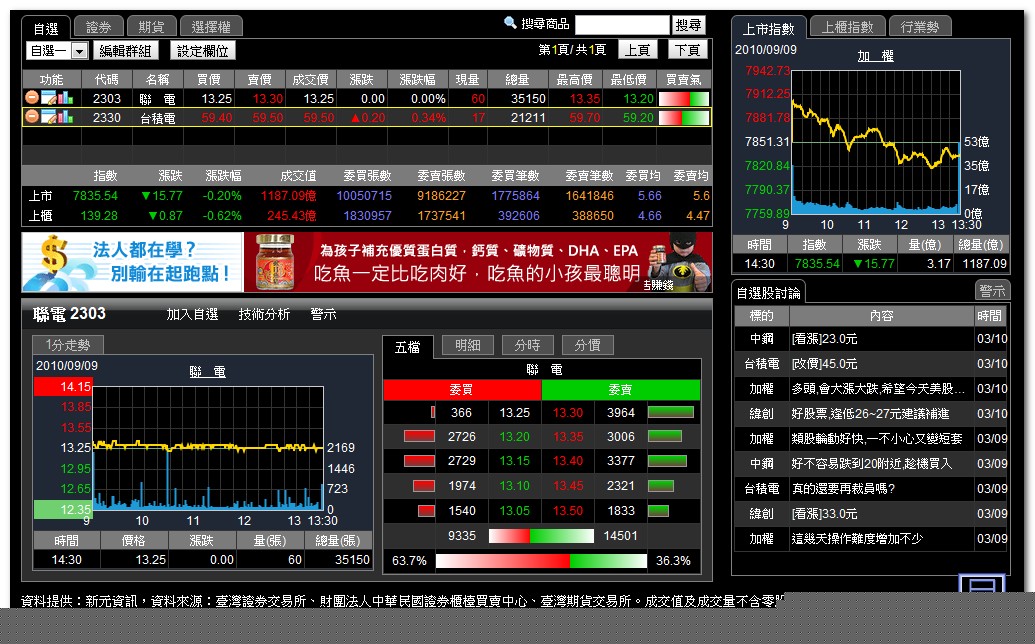Click the magnifier icon beside 搜尋商品

coord(510,23)
